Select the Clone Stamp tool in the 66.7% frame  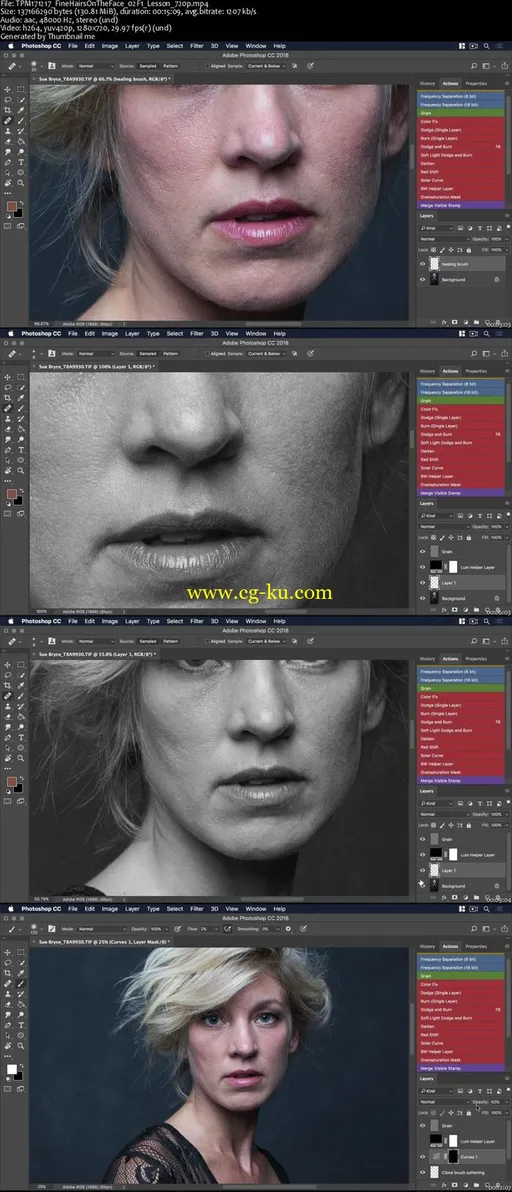(x=8, y=131)
